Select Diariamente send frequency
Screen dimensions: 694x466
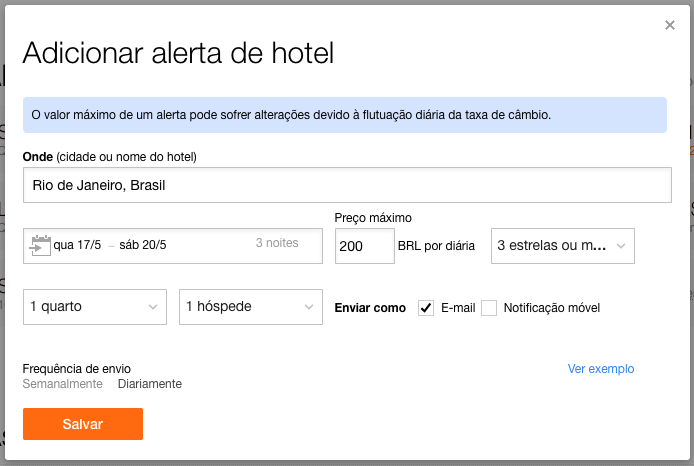[x=150, y=384]
